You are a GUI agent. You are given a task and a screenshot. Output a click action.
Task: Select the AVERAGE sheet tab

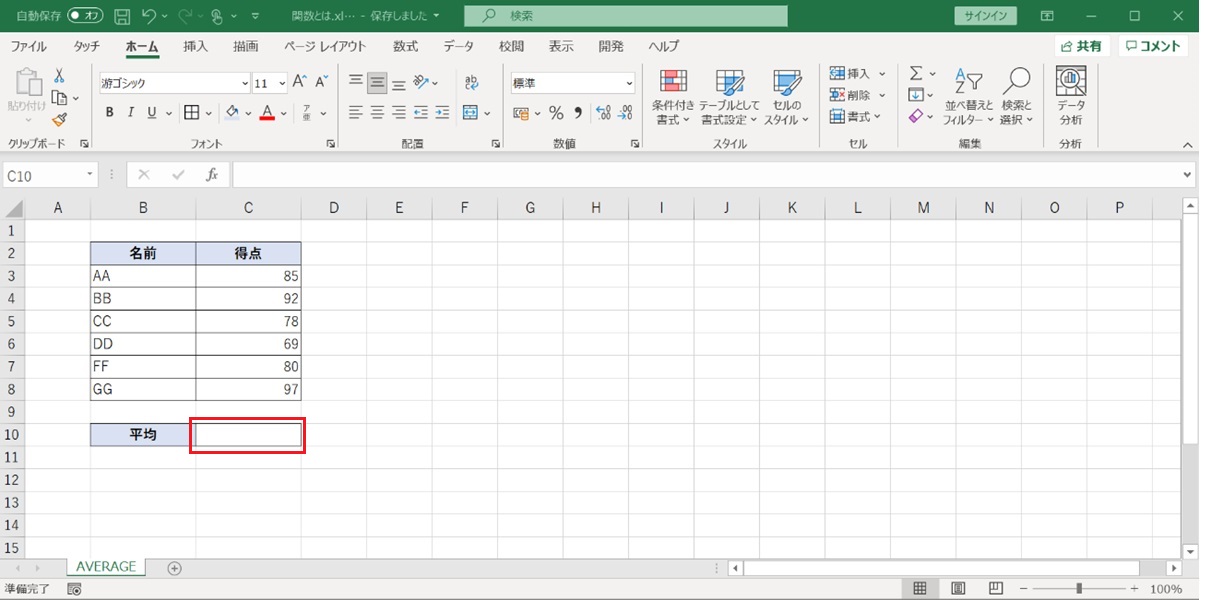point(106,567)
